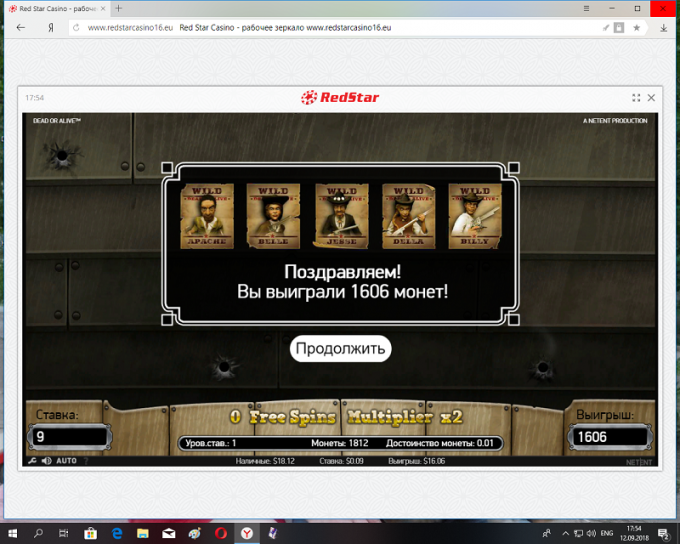Launch Microsoft Store from the taskbar

pyautogui.click(x=90, y=533)
